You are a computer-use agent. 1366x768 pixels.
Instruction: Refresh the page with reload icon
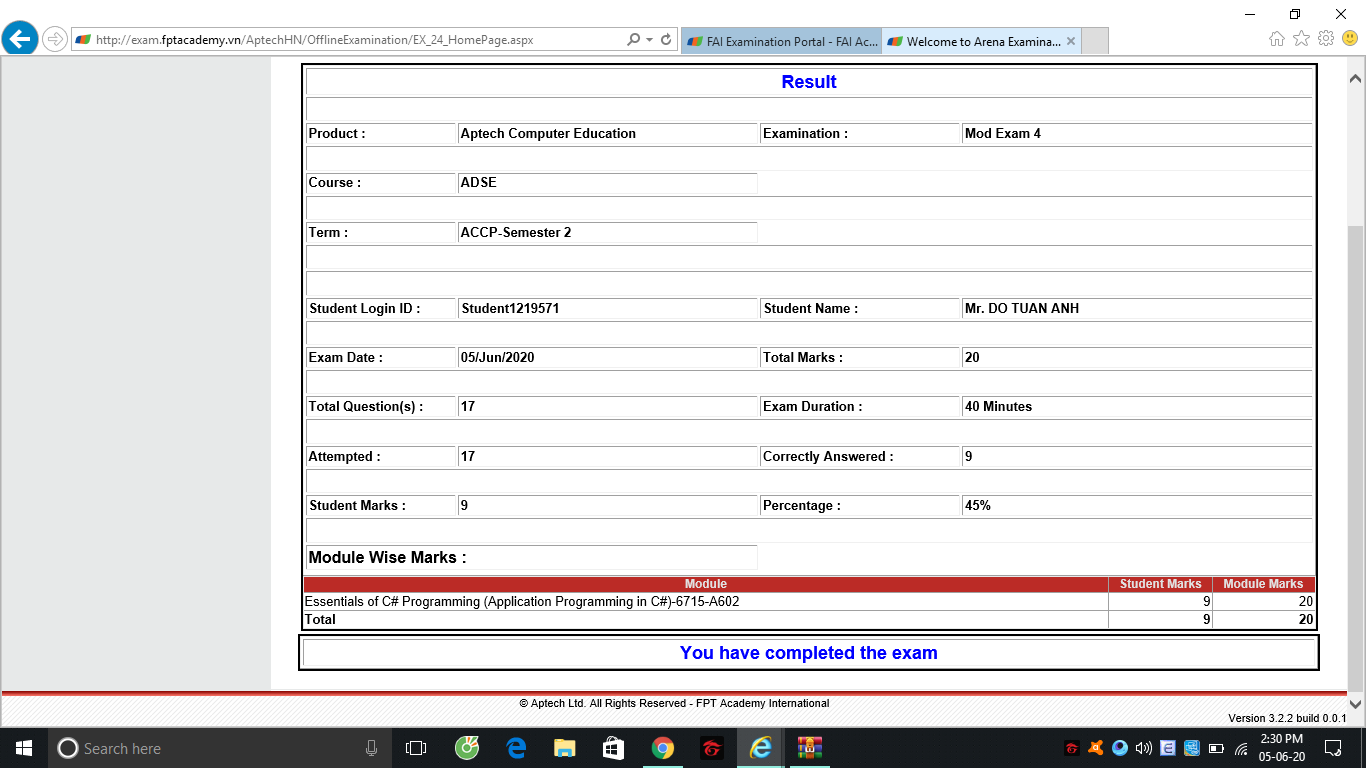(667, 40)
